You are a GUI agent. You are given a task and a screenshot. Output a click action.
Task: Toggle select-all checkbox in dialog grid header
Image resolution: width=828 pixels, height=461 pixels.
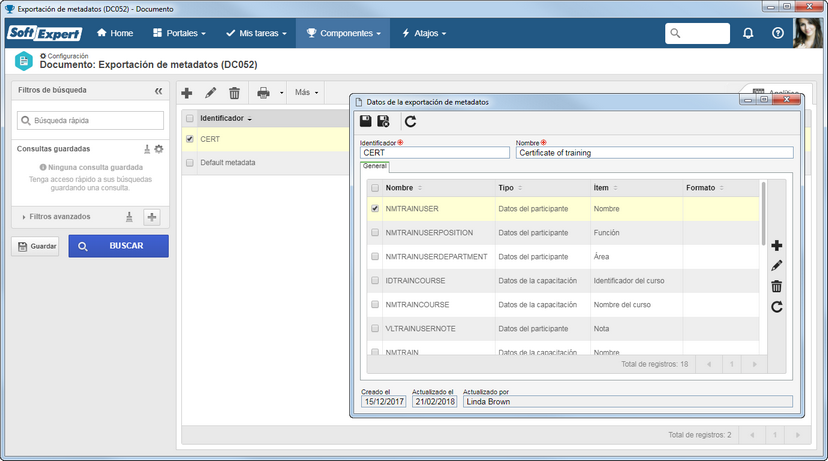pyautogui.click(x=375, y=187)
